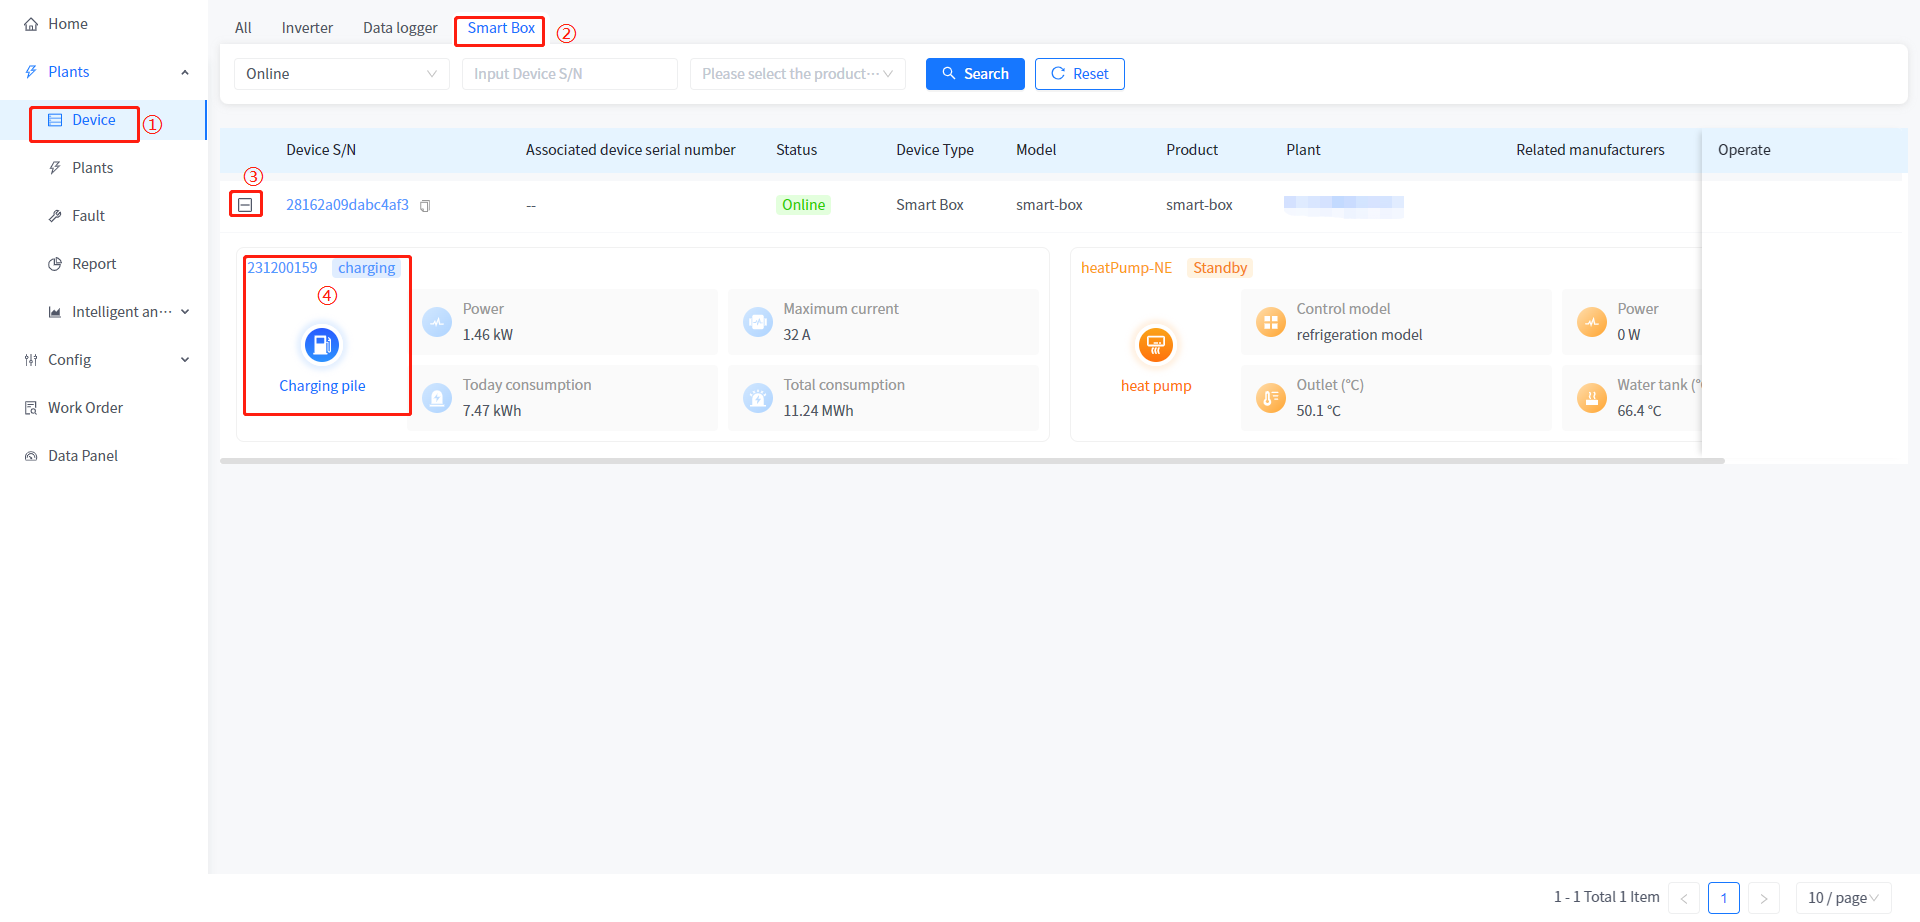Expand the Config sidebar menu

pos(105,360)
